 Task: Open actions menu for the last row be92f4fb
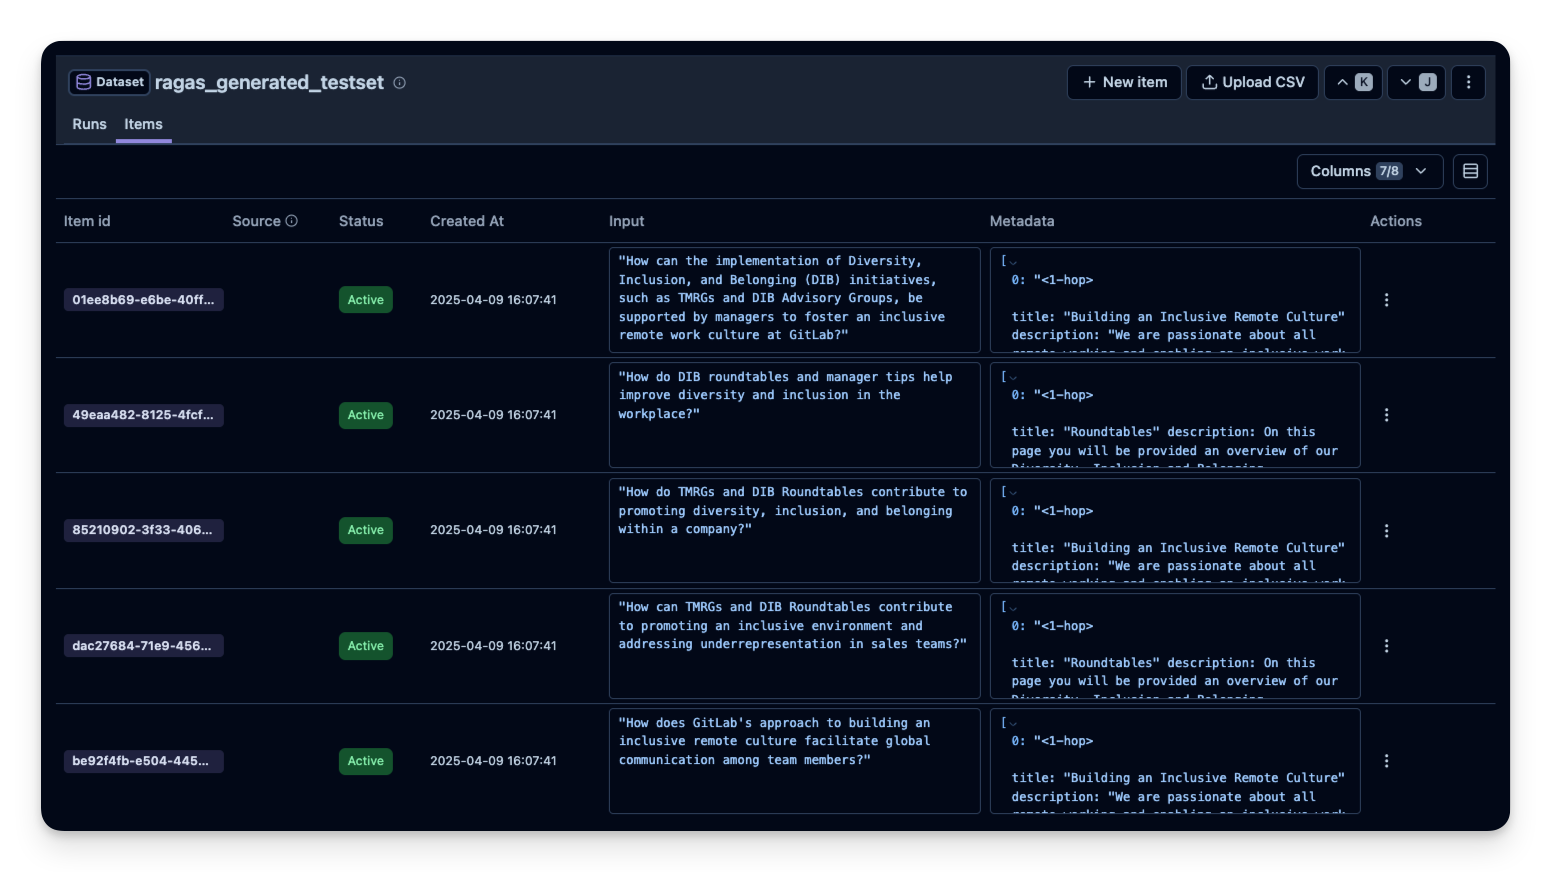coord(1386,761)
